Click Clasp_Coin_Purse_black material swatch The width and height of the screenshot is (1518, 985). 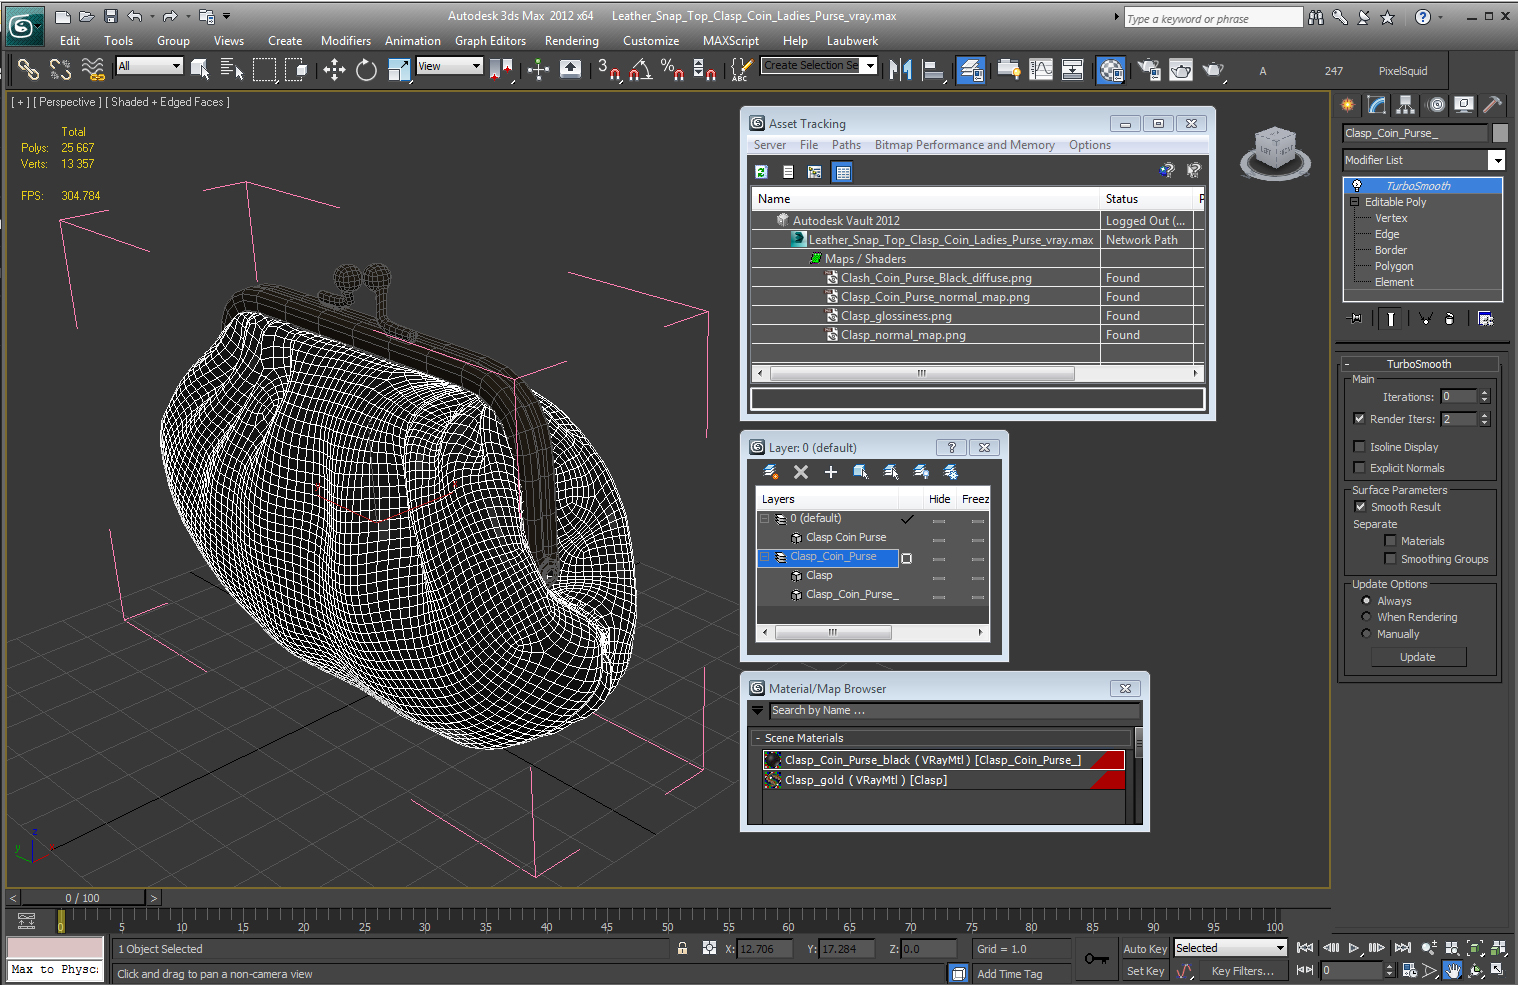pos(772,760)
